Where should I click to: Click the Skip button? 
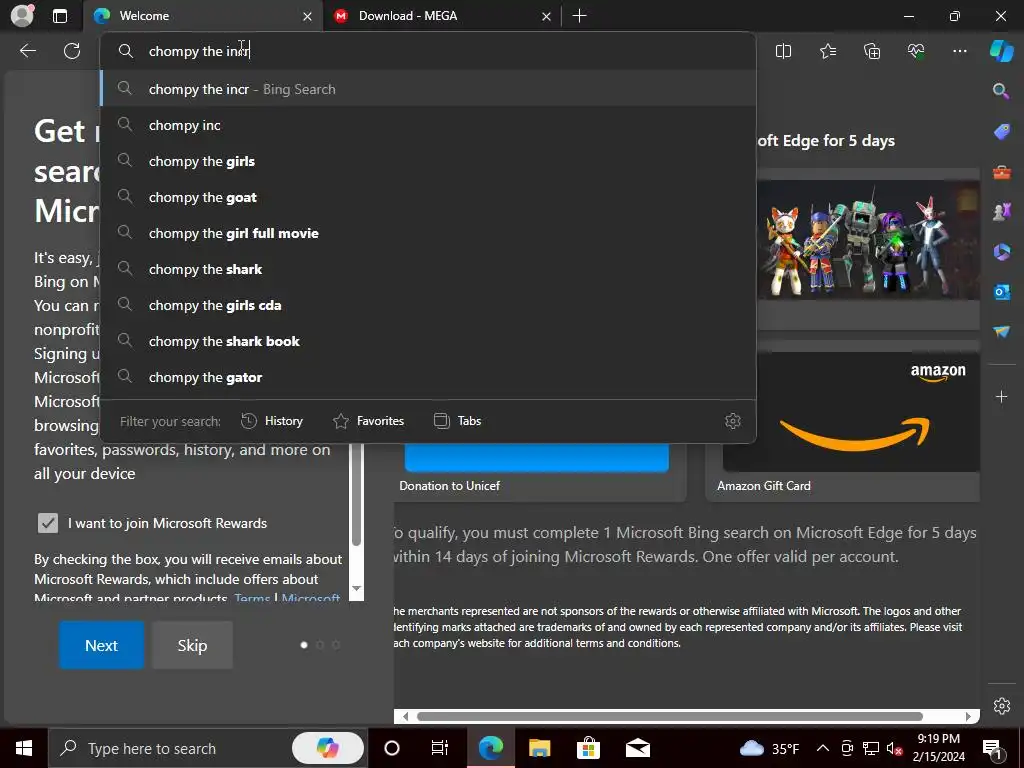pyautogui.click(x=192, y=645)
